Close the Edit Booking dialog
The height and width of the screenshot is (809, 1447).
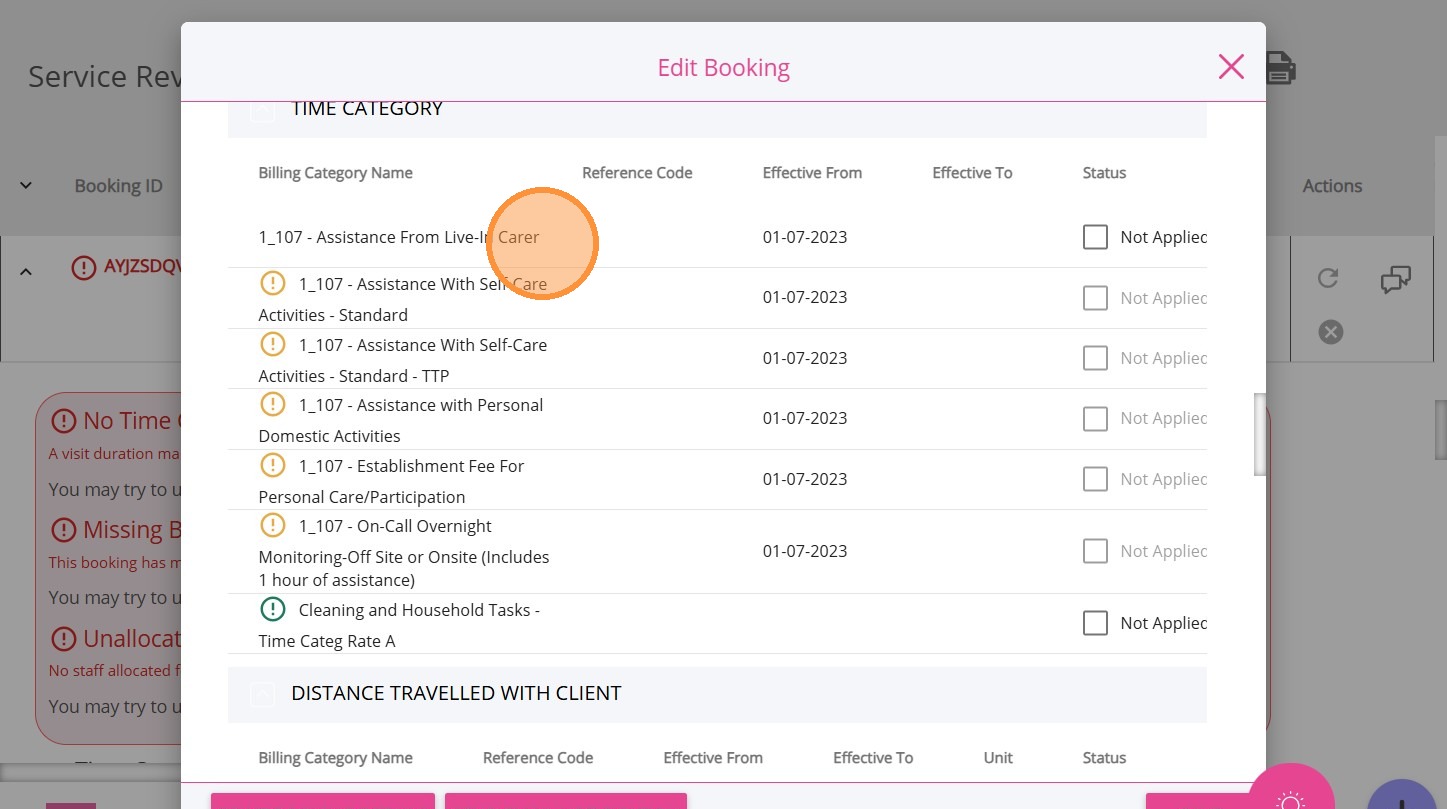(x=1231, y=67)
